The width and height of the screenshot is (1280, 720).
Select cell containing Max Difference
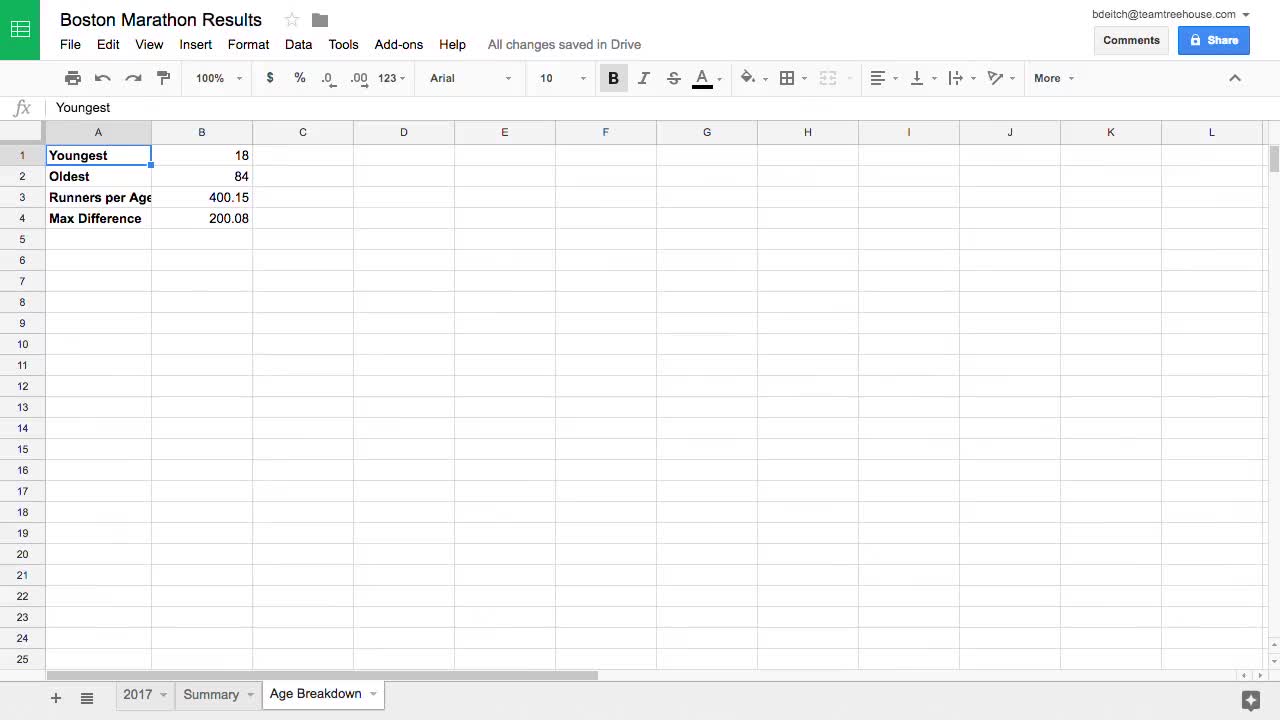98,218
